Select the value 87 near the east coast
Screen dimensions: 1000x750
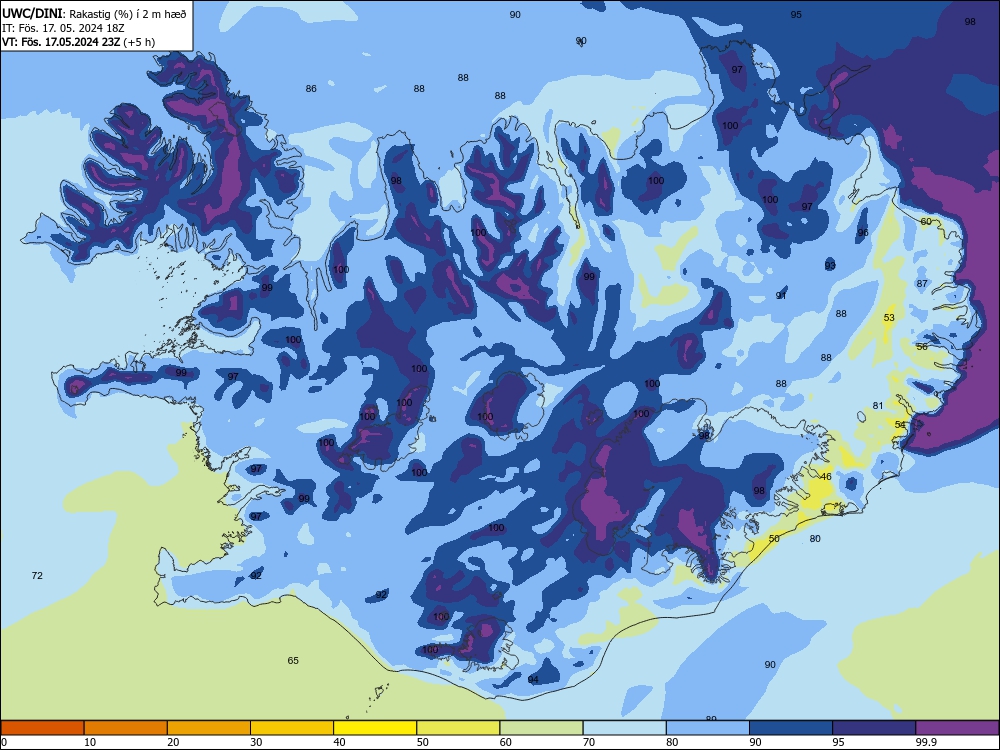922,283
